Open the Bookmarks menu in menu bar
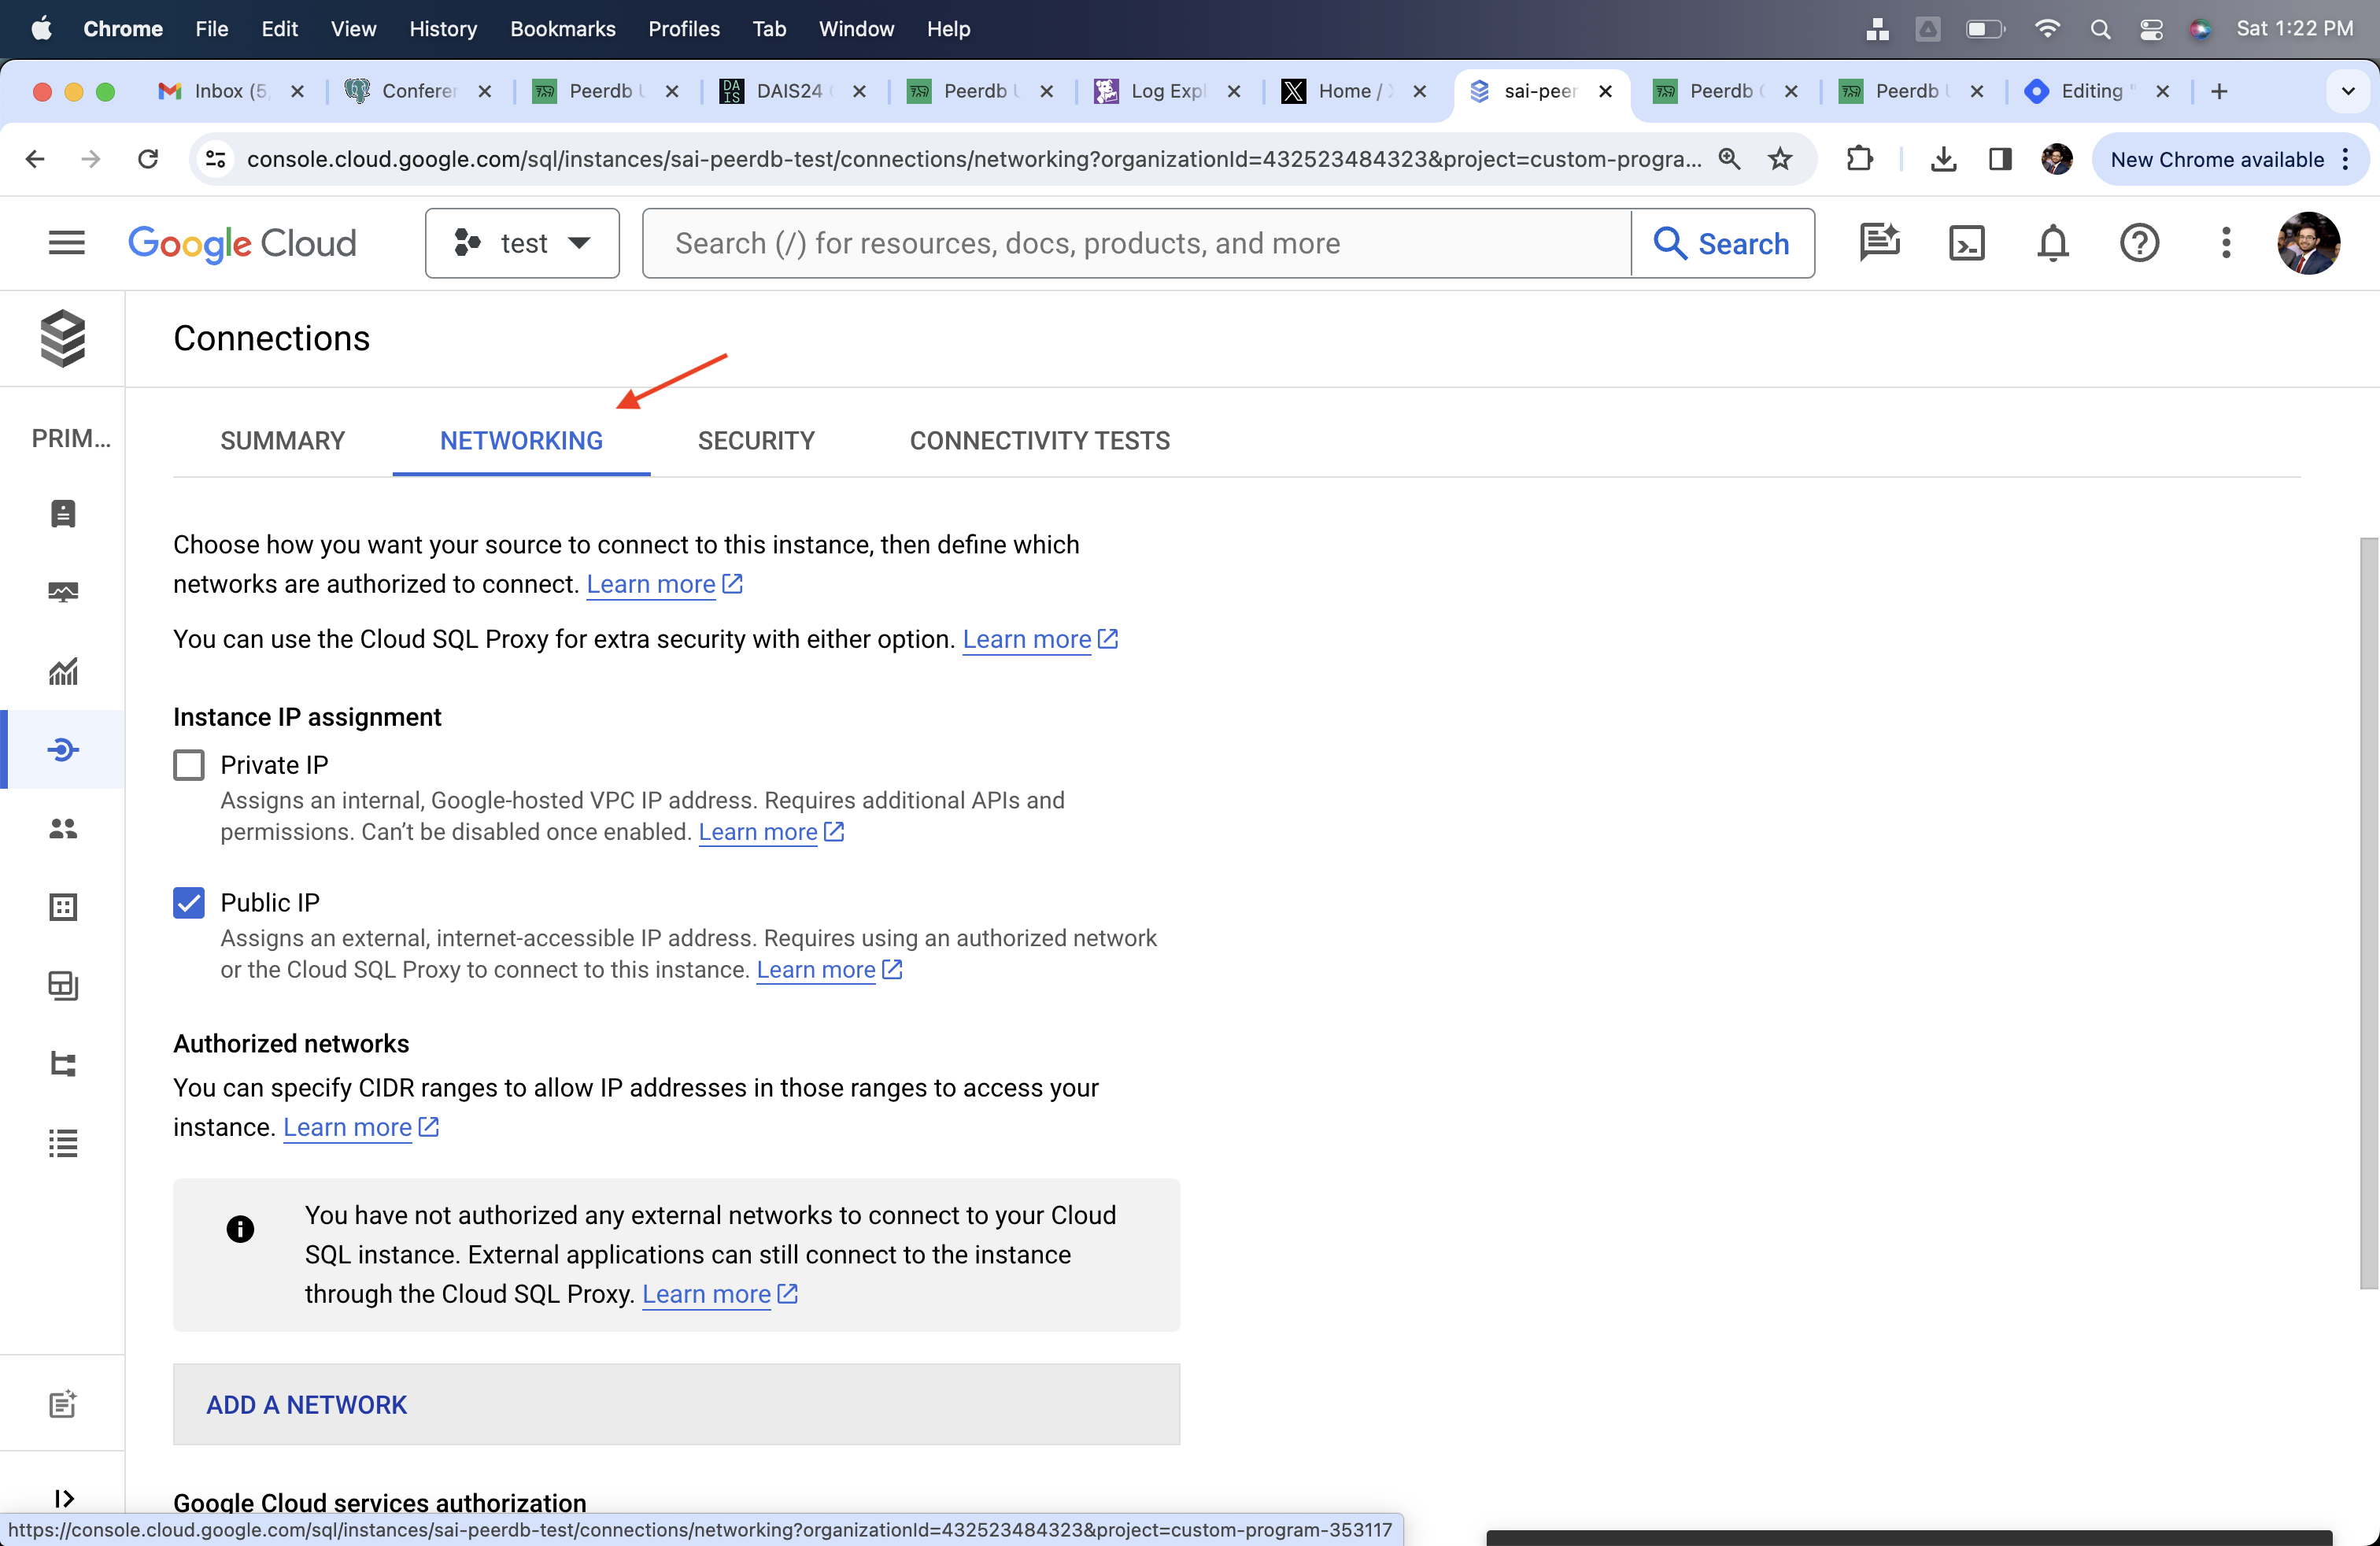The height and width of the screenshot is (1546, 2380). point(562,29)
